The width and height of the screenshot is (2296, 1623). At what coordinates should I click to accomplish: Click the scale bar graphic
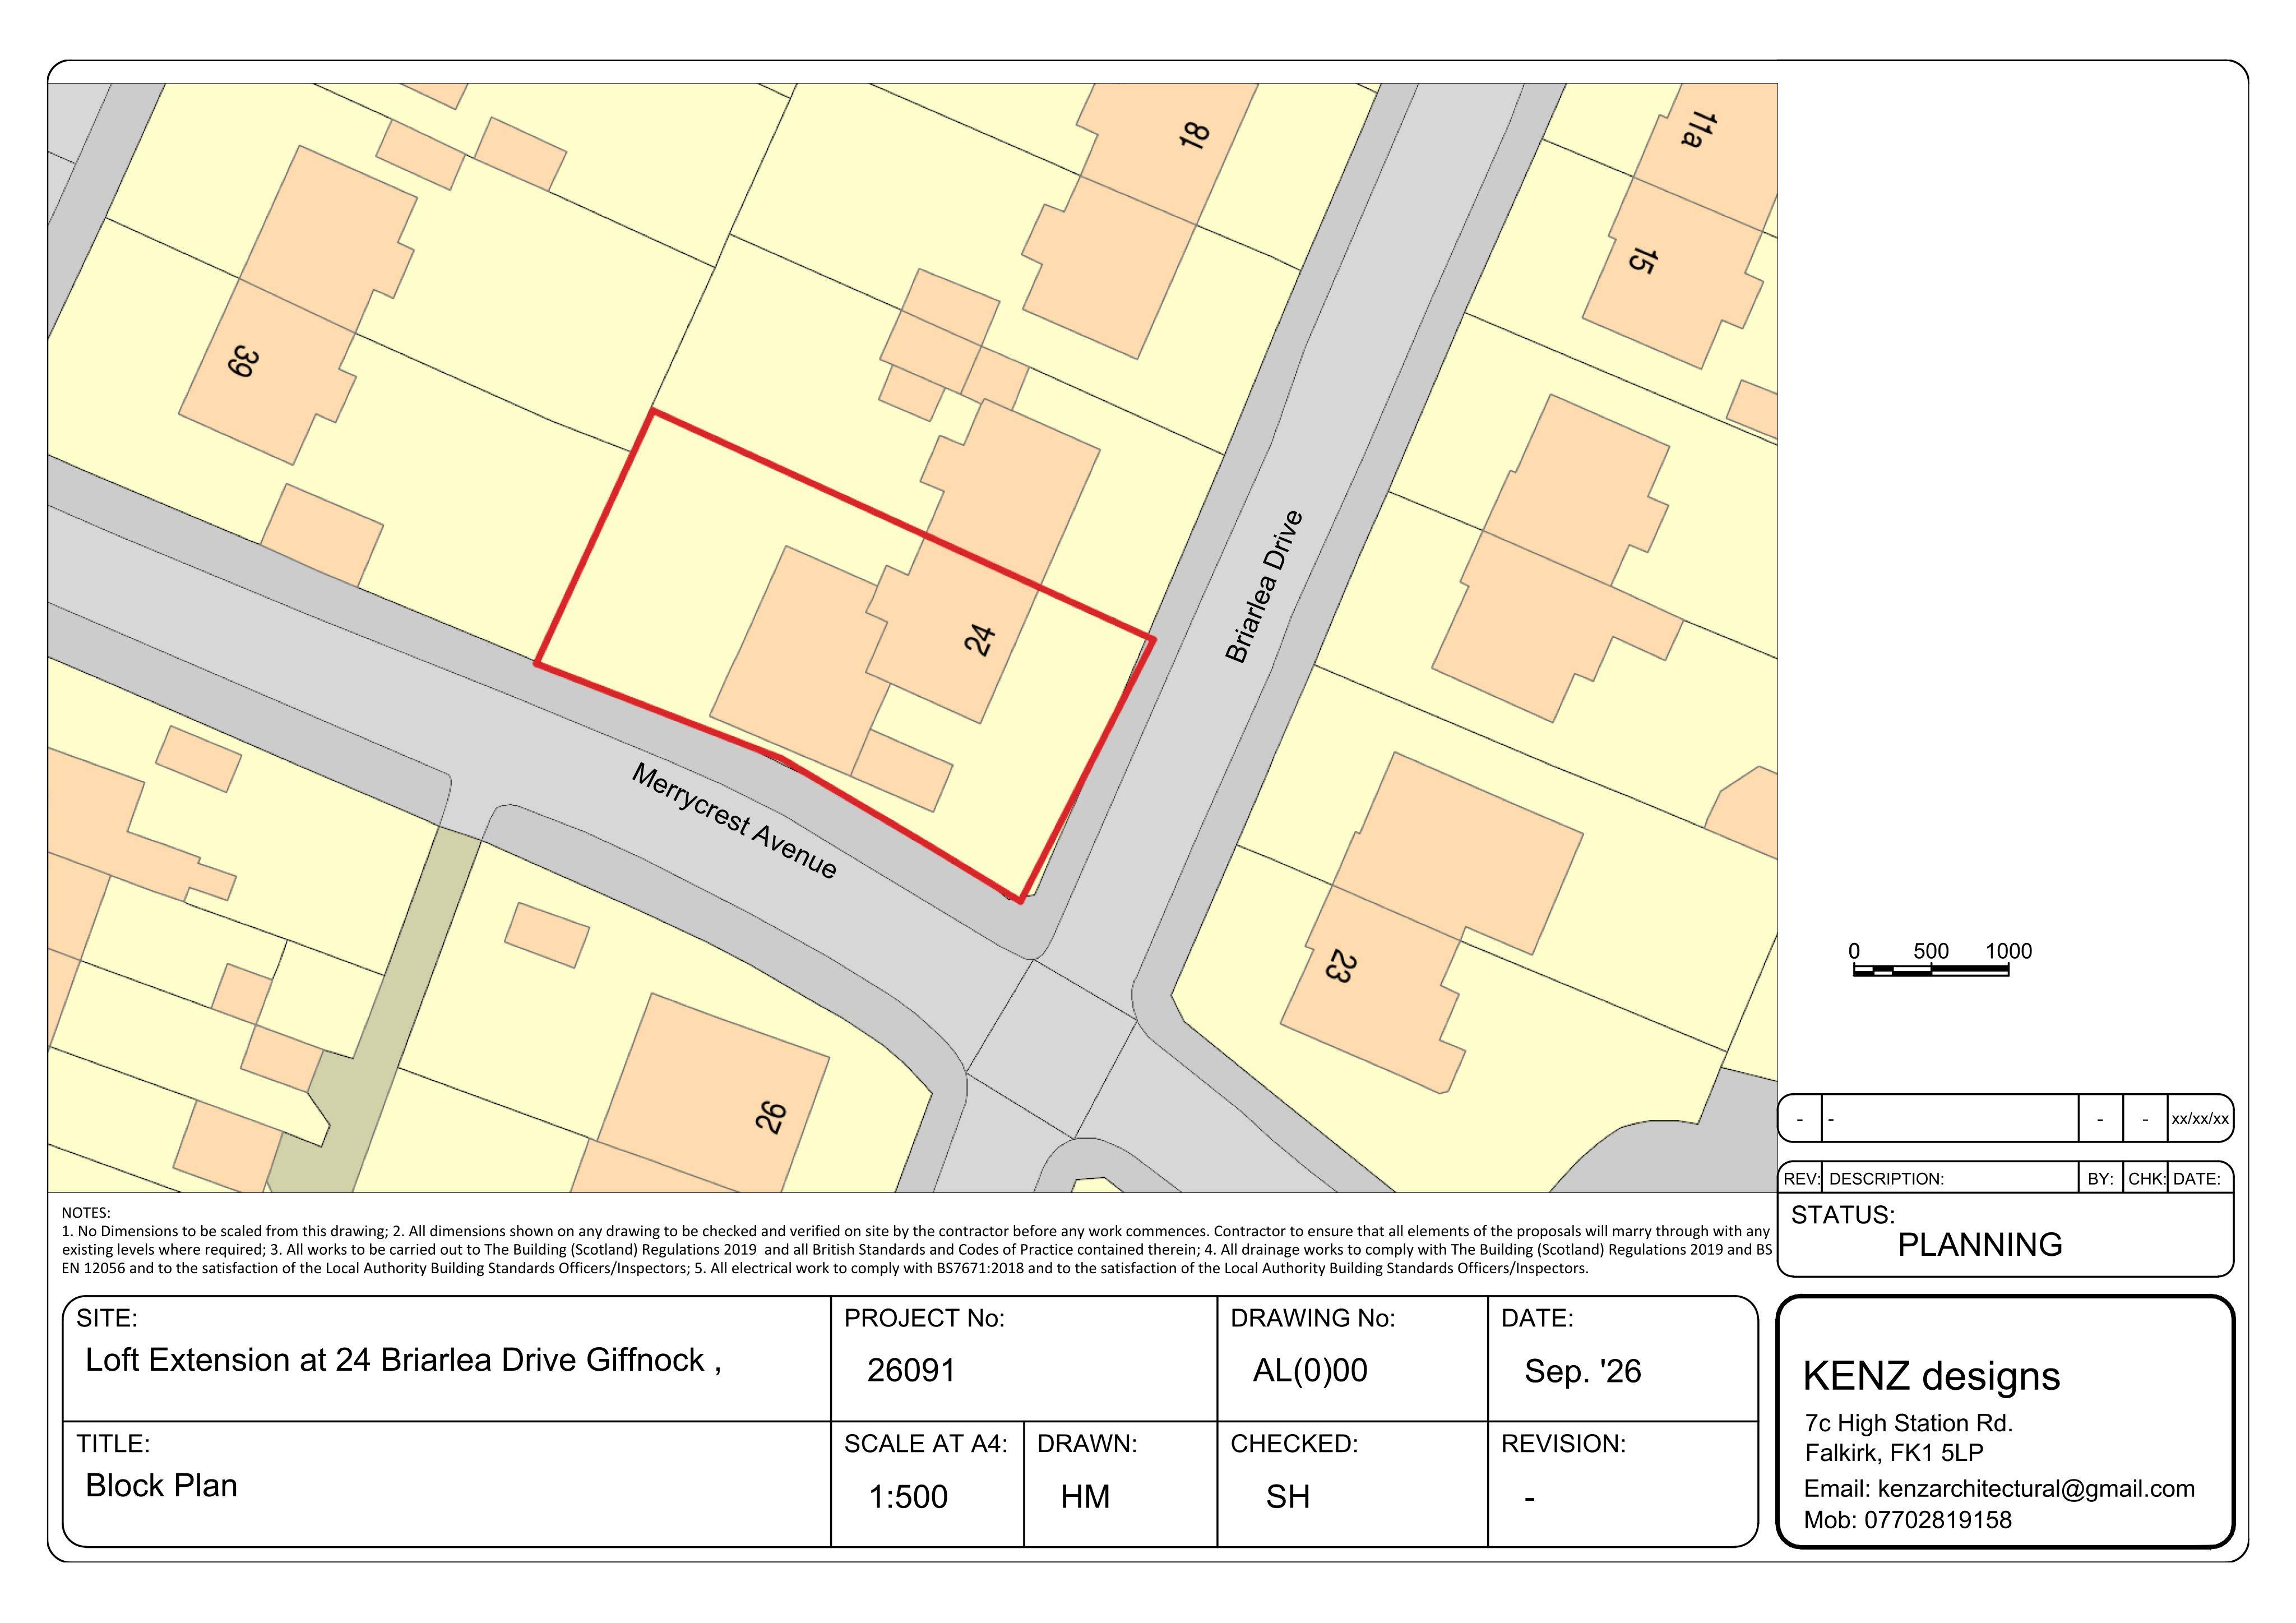[1931, 970]
